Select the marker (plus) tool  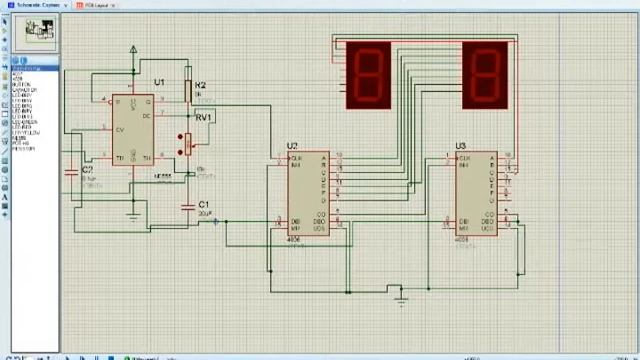5,215
